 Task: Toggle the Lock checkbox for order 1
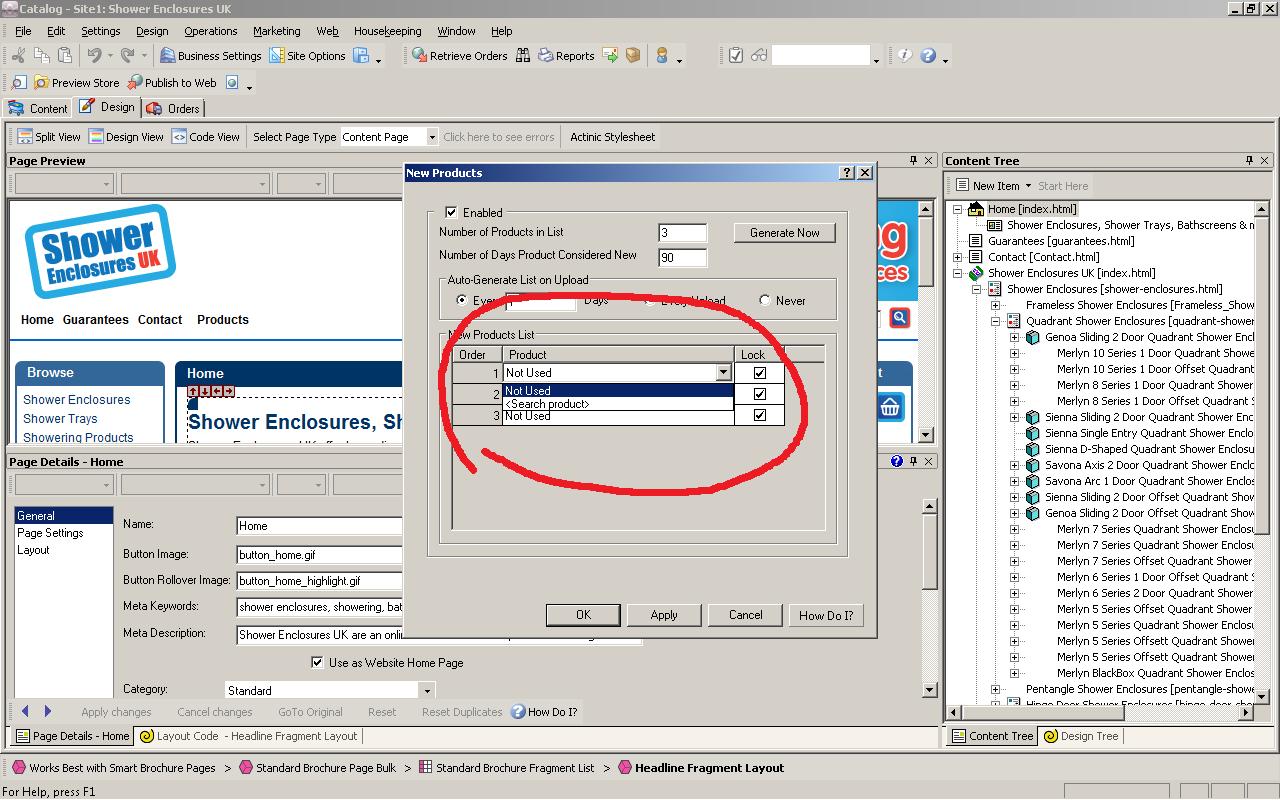759,373
